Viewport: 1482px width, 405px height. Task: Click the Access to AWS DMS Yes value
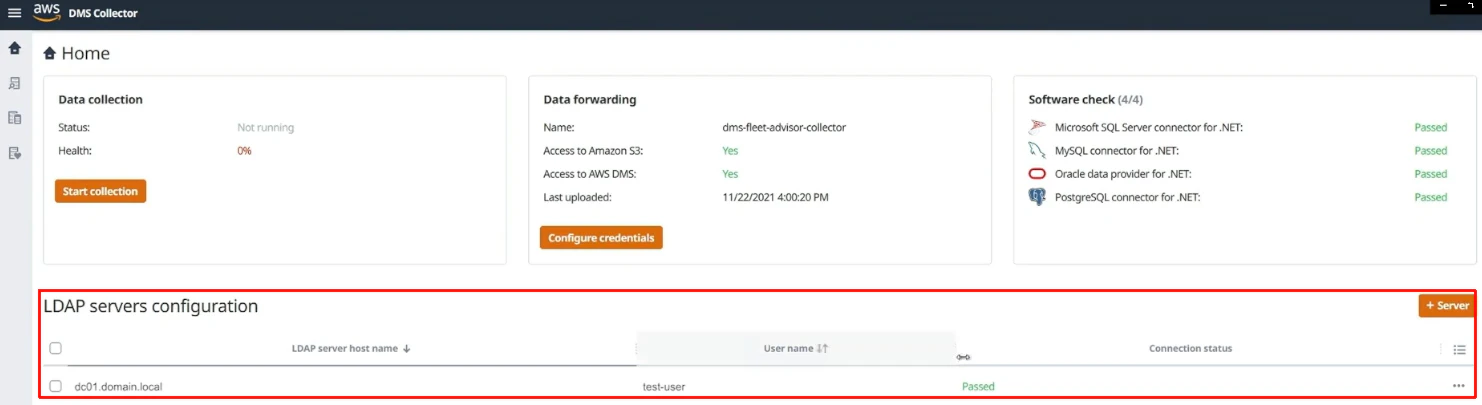coord(730,173)
